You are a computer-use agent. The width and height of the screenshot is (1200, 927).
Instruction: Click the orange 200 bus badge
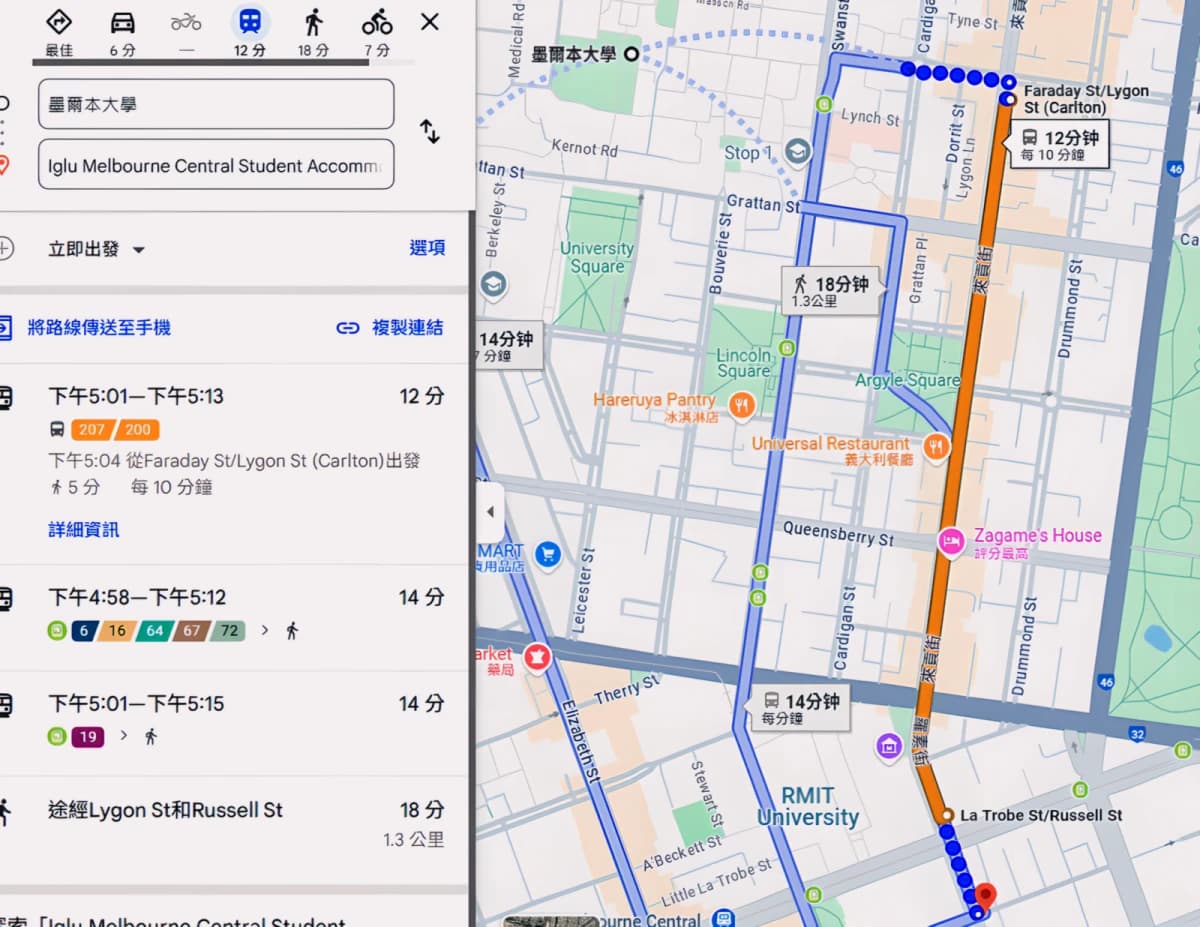pyautogui.click(x=138, y=430)
